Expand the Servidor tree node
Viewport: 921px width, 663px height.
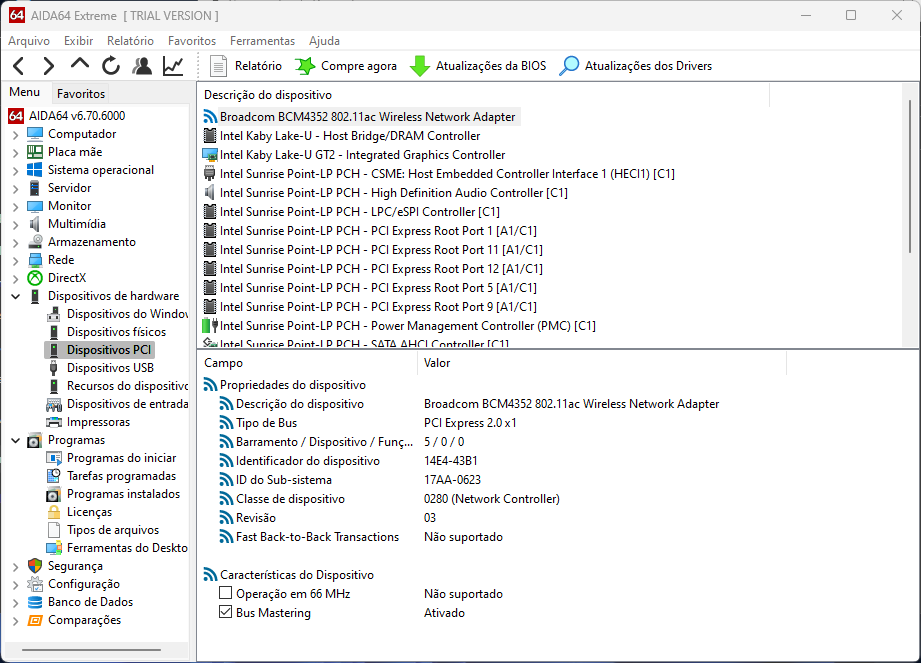15,189
